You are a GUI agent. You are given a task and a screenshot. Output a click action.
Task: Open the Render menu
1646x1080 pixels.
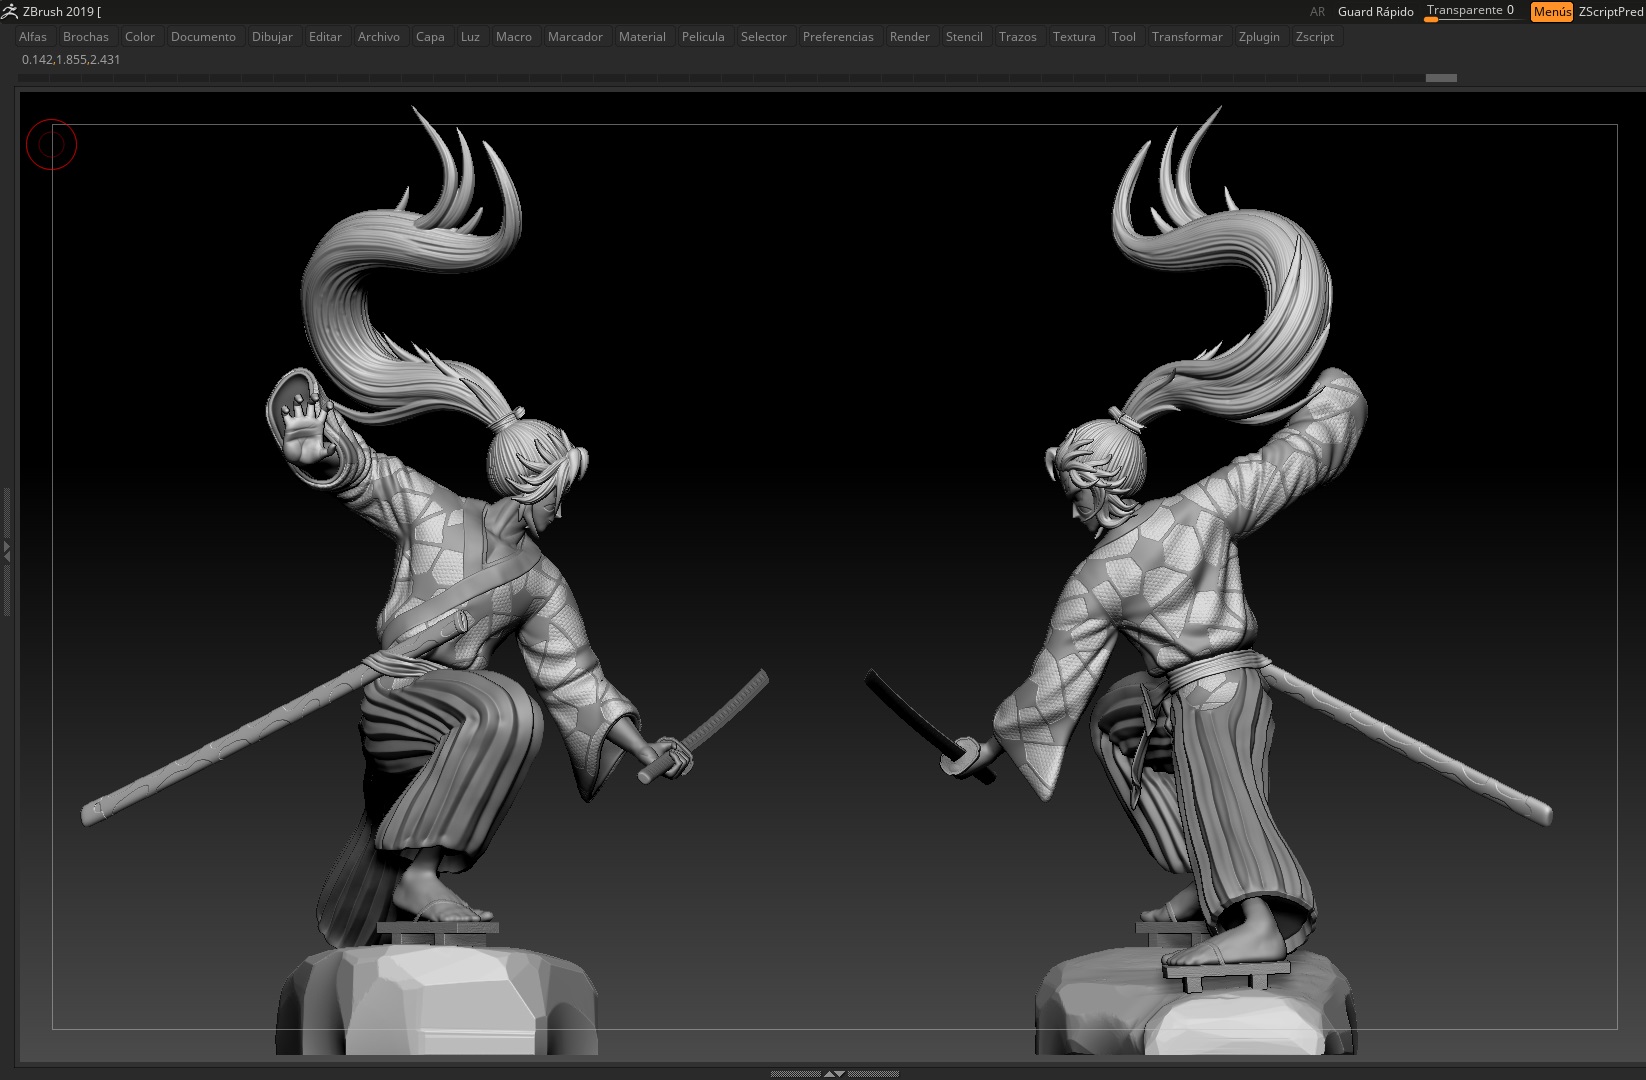click(x=910, y=37)
